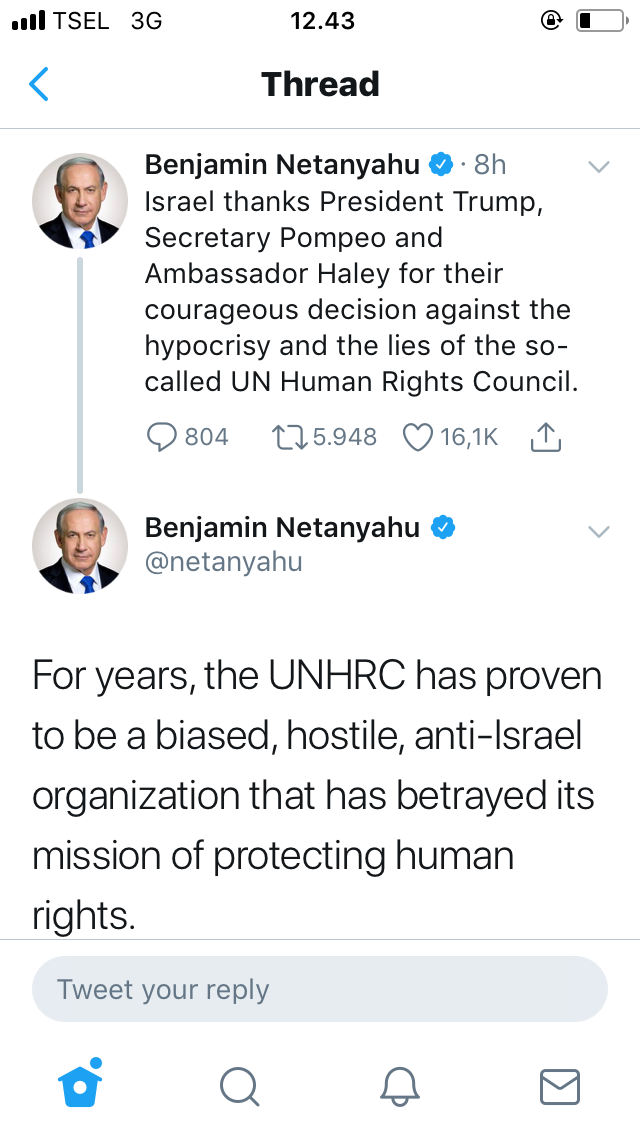Tap the back arrow in header
This screenshot has height=1136, width=640.
(x=39, y=84)
